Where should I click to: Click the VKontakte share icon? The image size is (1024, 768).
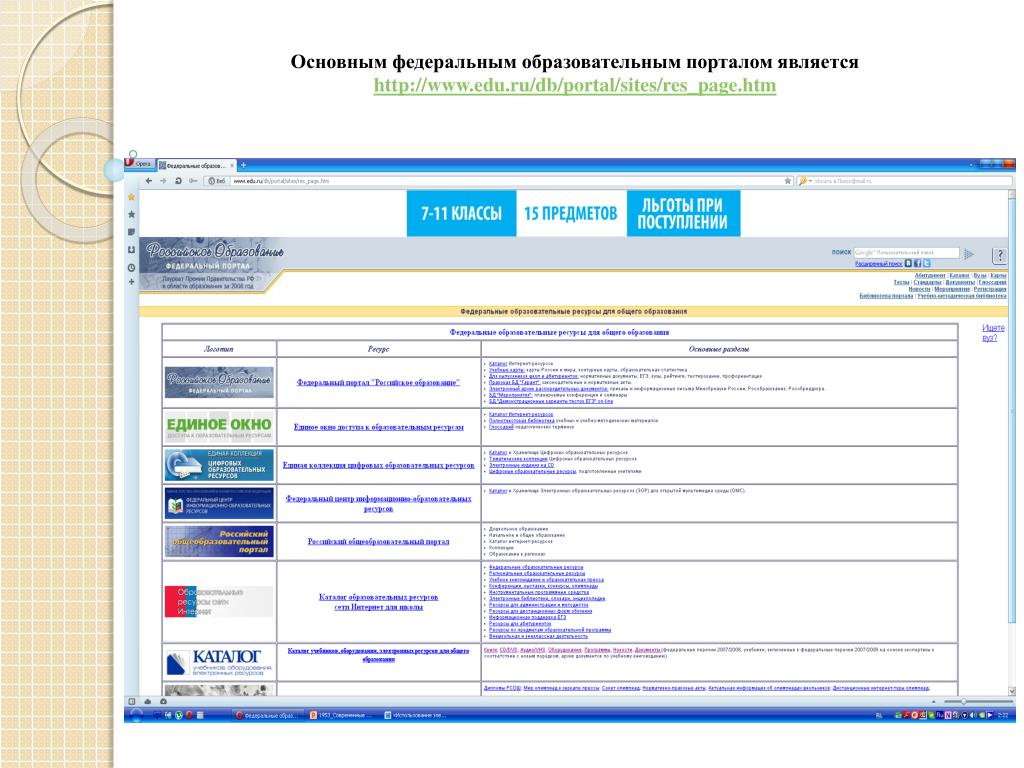[908, 263]
